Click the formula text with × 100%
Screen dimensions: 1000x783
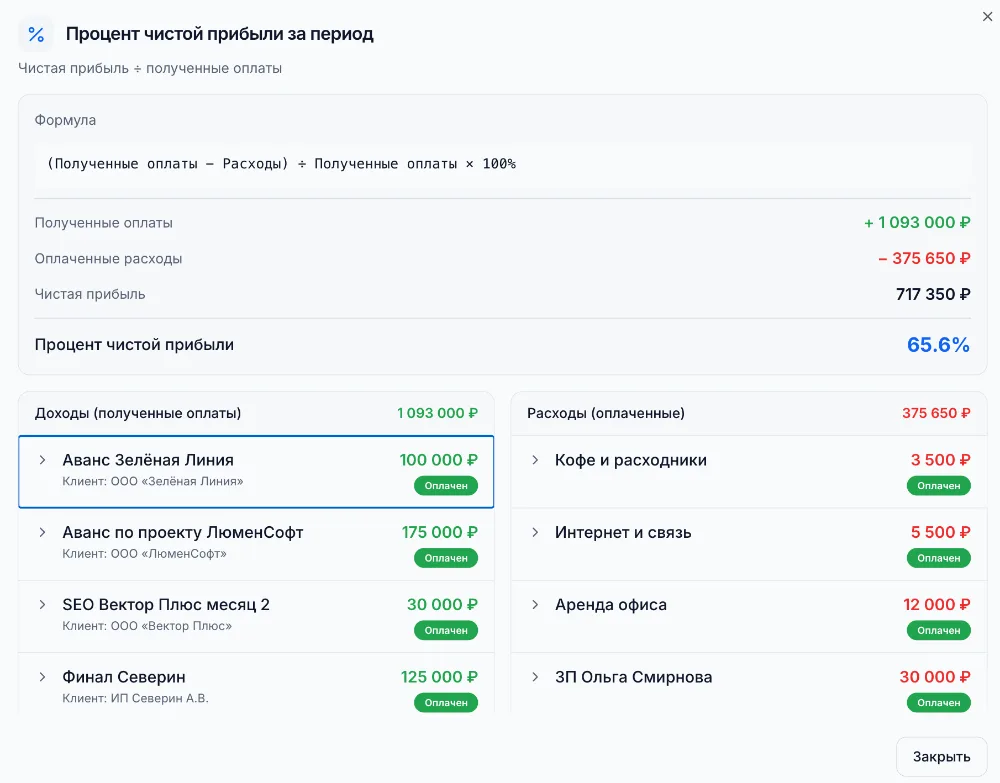(x=281, y=164)
